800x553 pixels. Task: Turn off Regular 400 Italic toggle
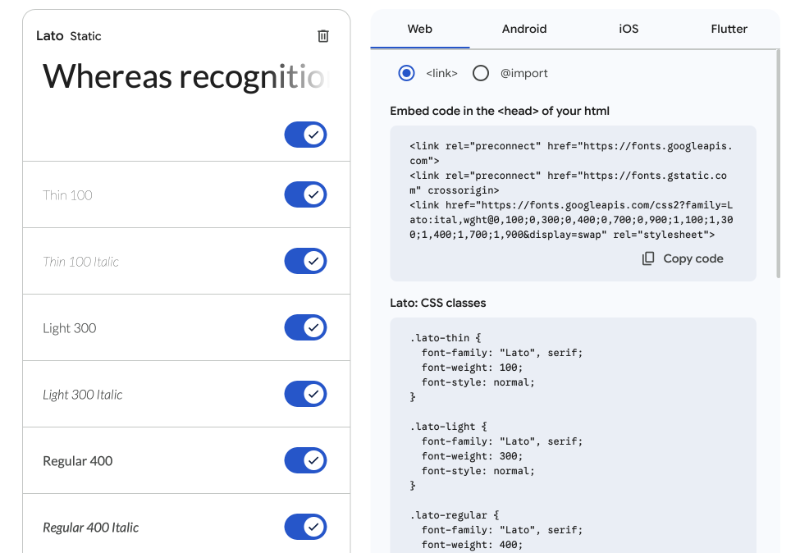tap(306, 526)
